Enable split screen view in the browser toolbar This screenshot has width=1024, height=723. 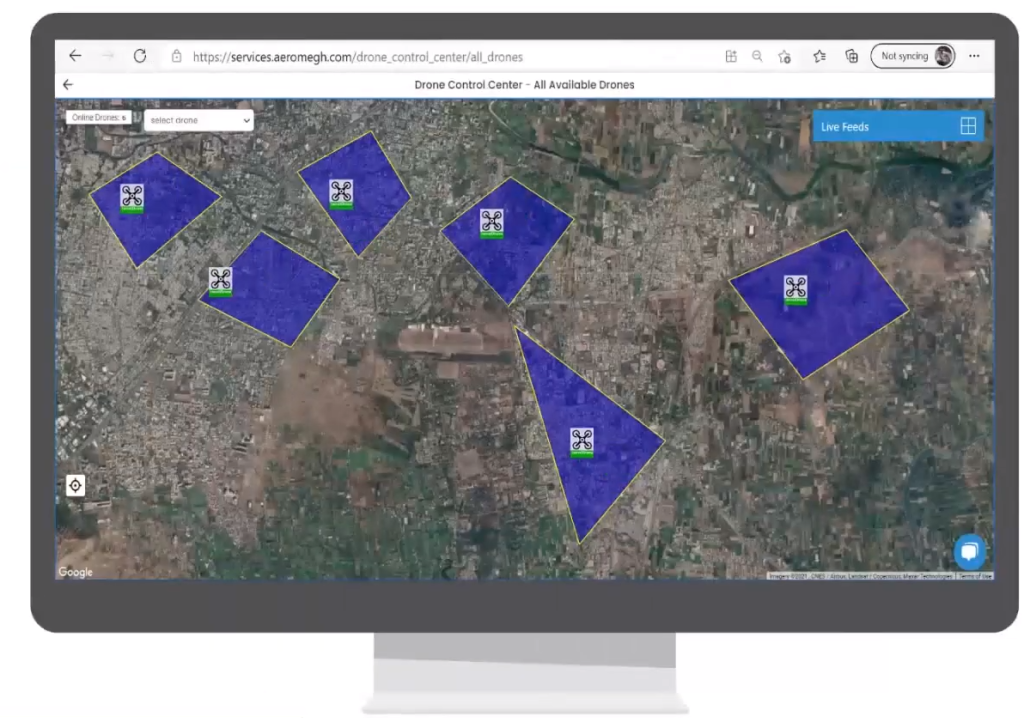pyautogui.click(x=731, y=56)
